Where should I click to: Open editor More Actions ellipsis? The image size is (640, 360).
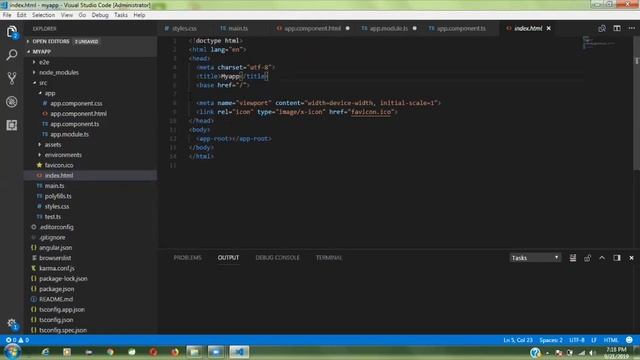pos(631,29)
